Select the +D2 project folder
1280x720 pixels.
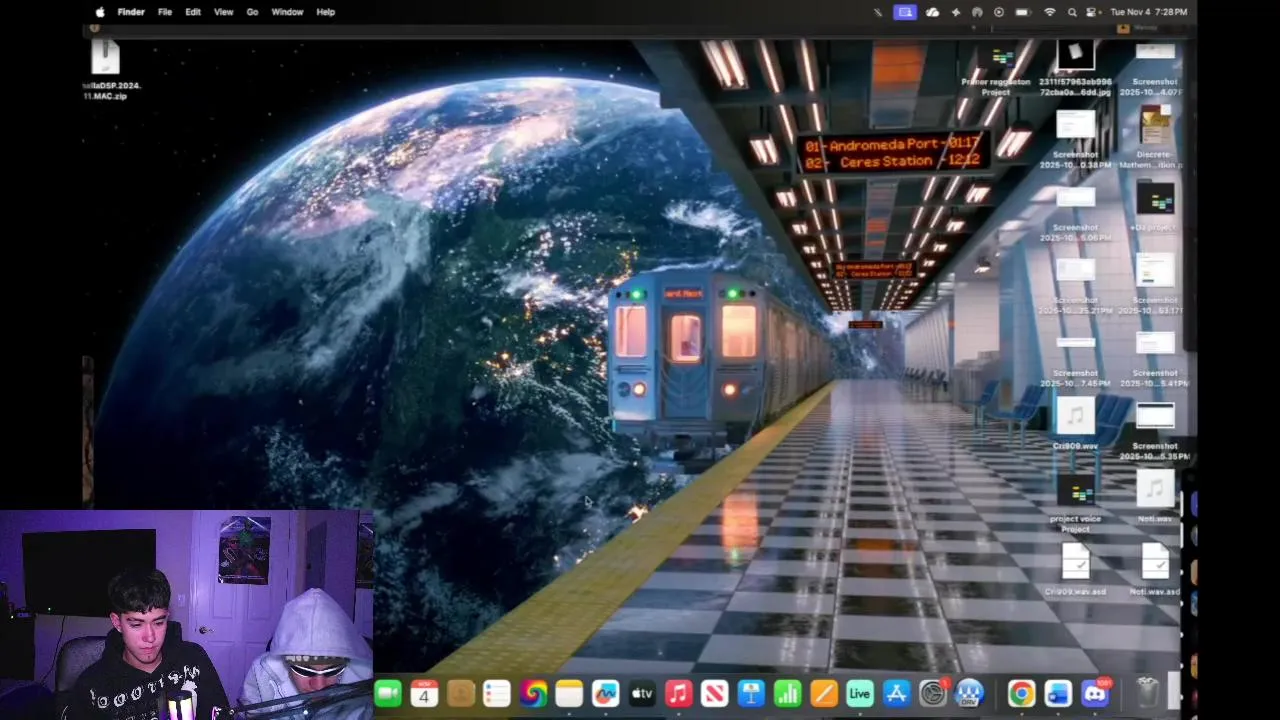pyautogui.click(x=1155, y=200)
